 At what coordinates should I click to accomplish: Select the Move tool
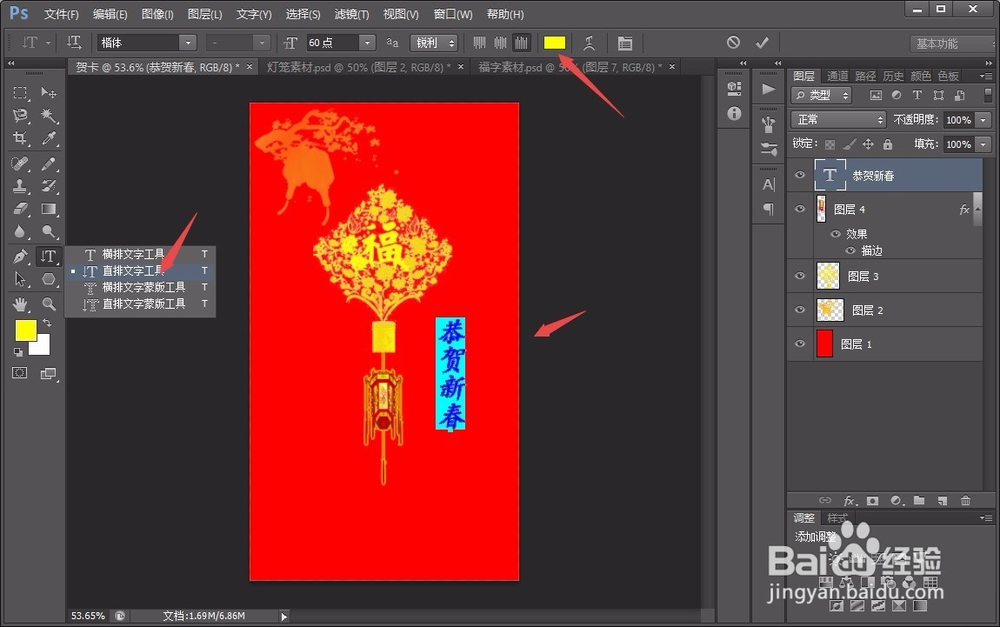click(x=48, y=93)
